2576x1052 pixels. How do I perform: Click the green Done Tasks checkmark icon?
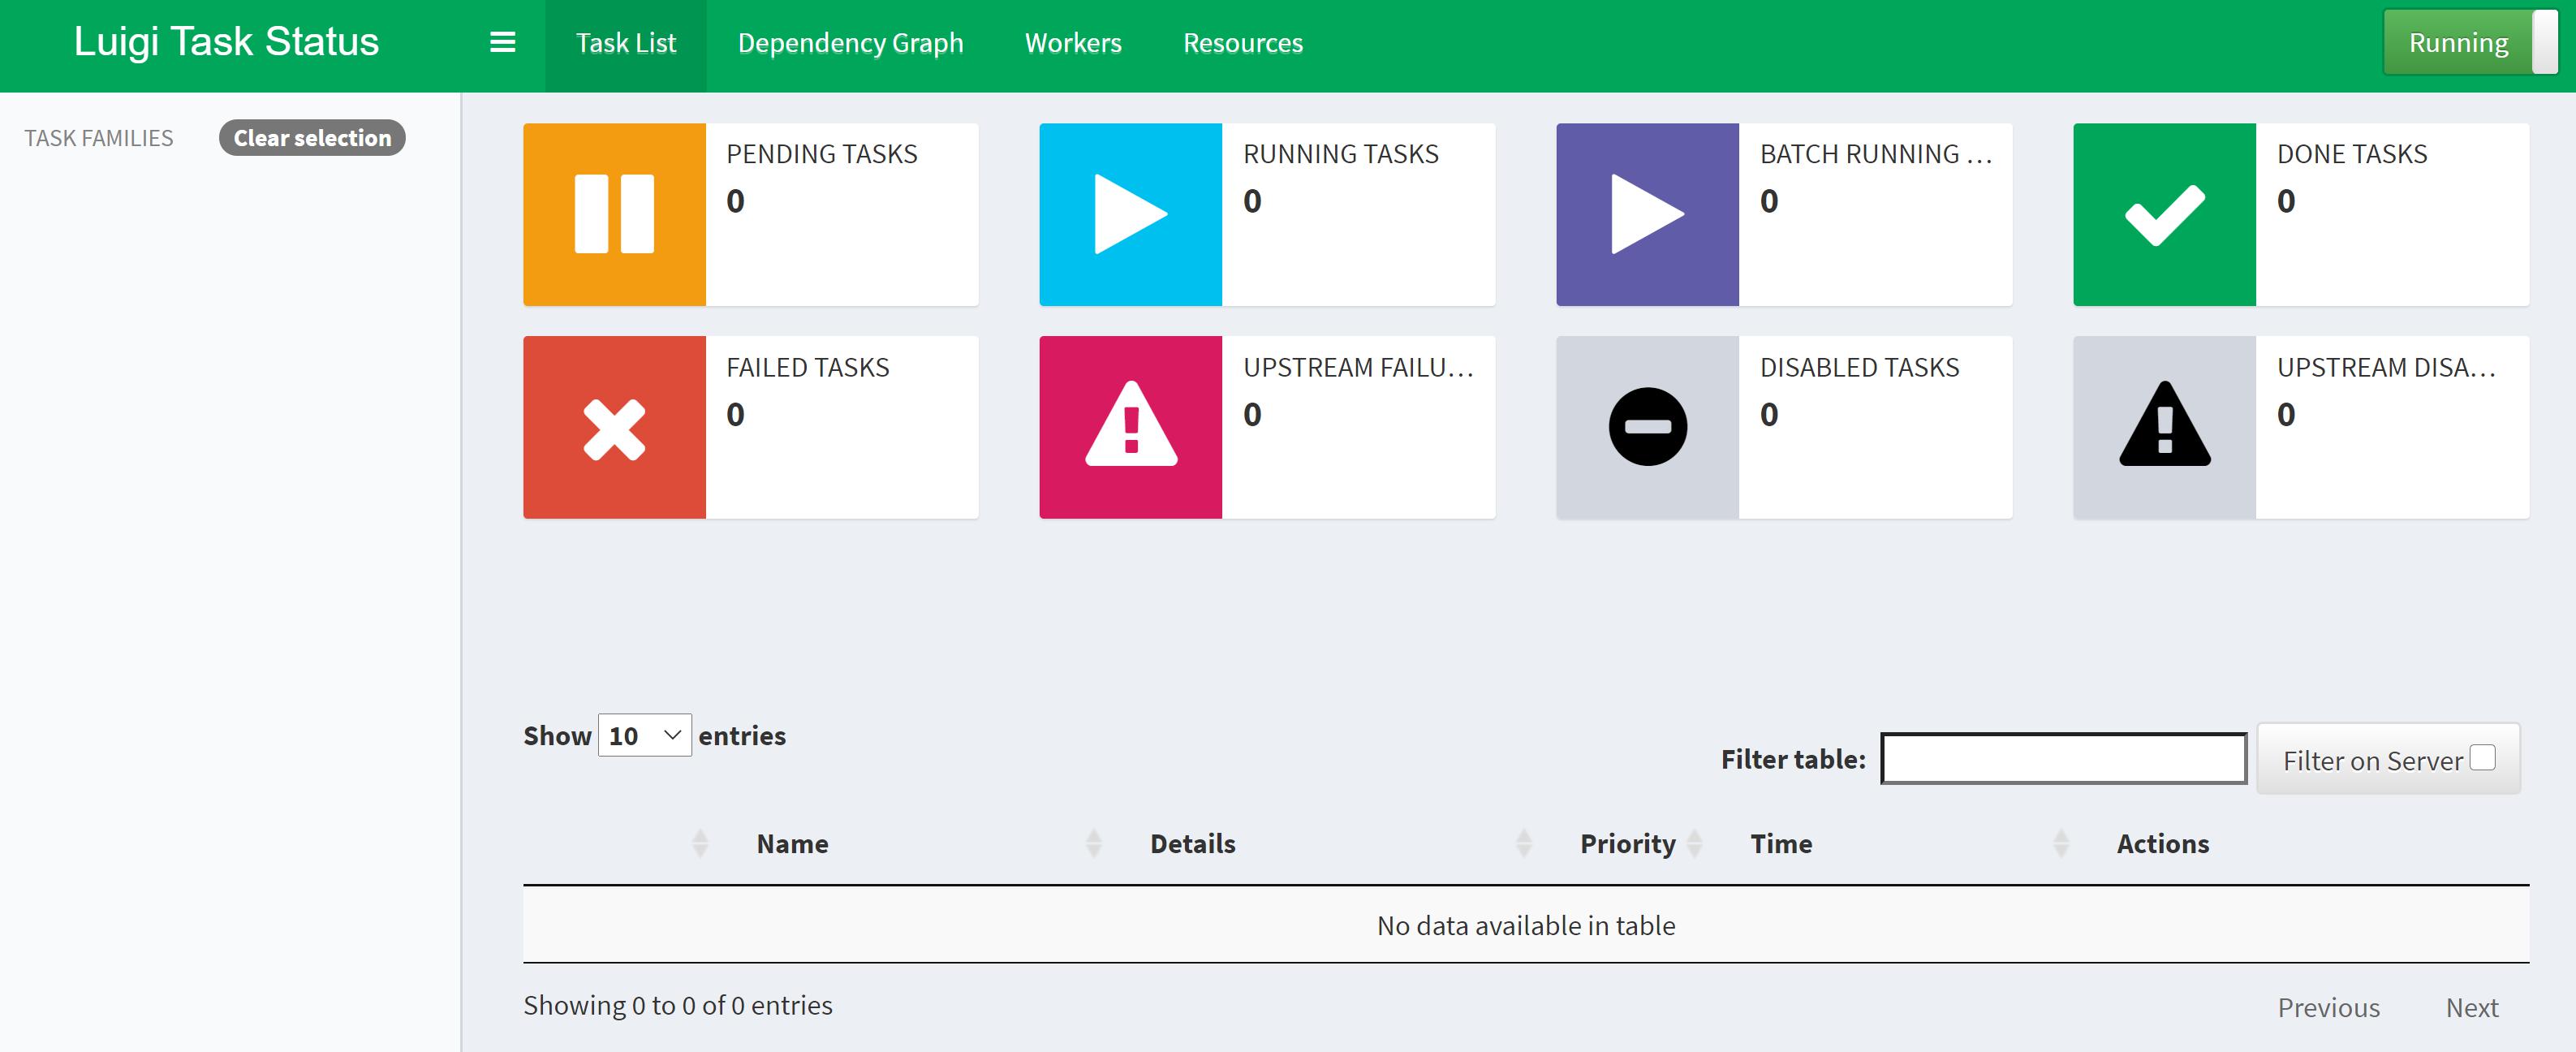click(2164, 214)
